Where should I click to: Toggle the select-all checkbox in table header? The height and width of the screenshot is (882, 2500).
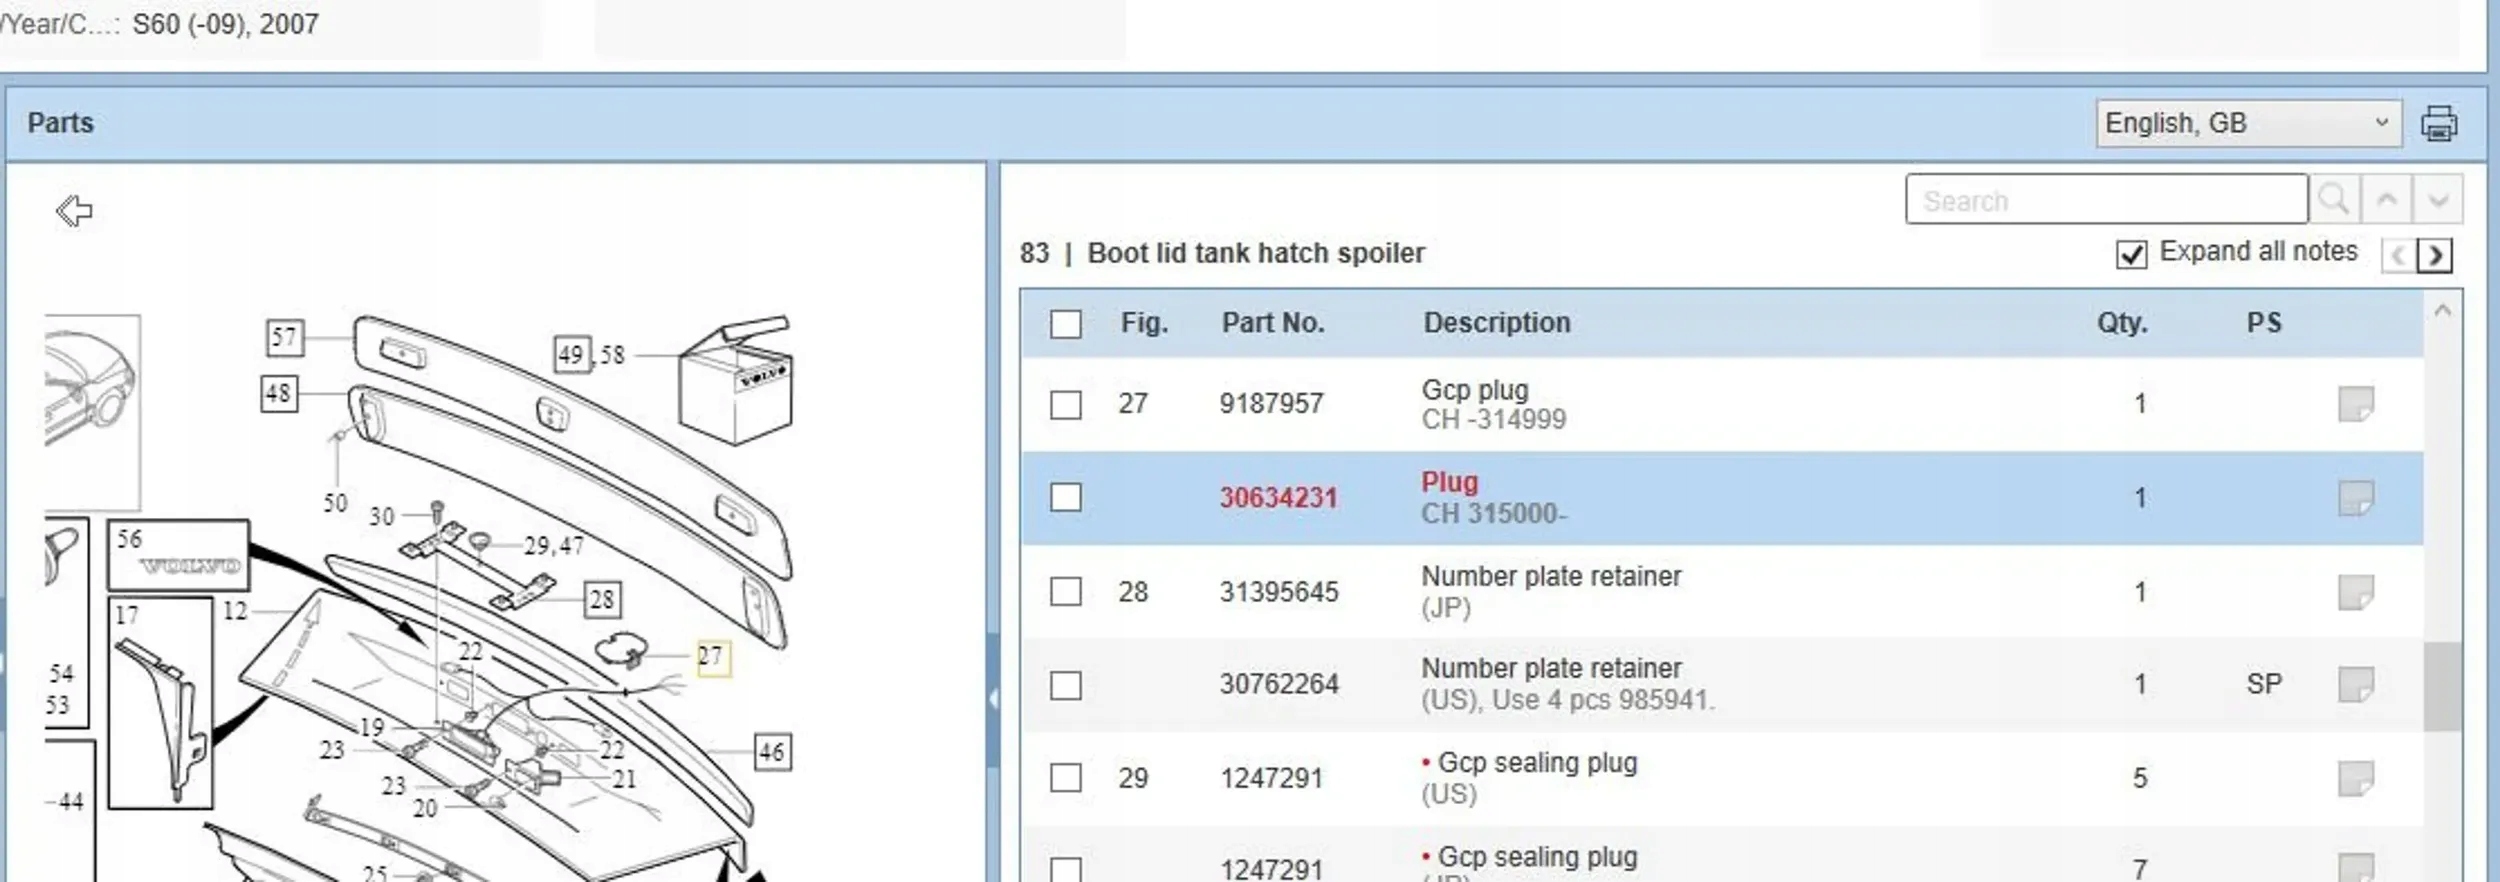[1066, 324]
